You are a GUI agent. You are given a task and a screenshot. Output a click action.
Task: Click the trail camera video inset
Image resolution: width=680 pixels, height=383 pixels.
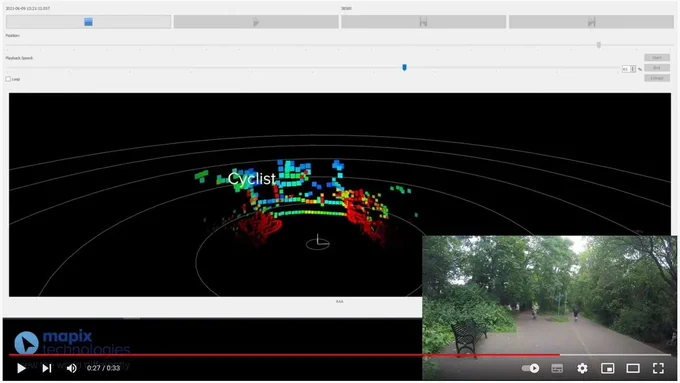549,307
